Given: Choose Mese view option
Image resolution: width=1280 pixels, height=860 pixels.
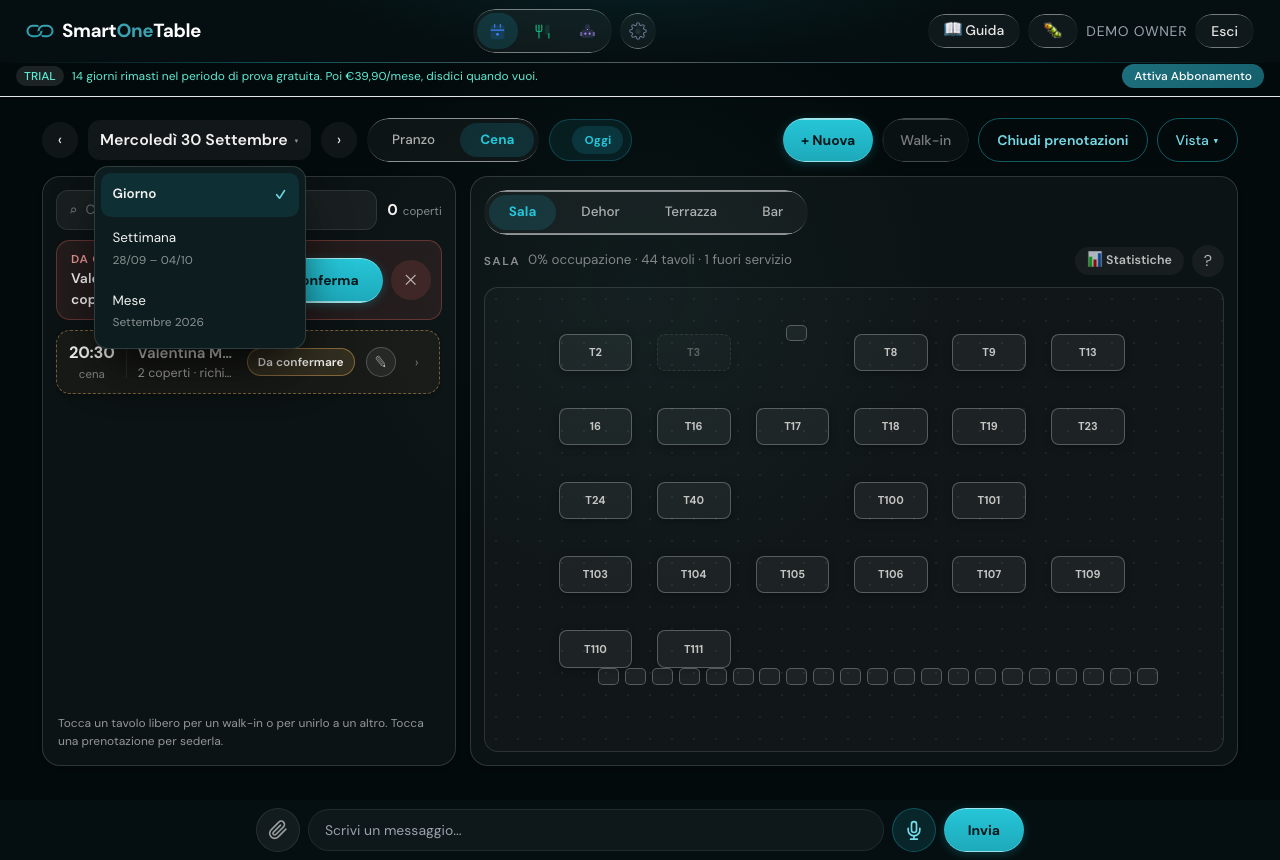Looking at the screenshot, I should click(200, 310).
